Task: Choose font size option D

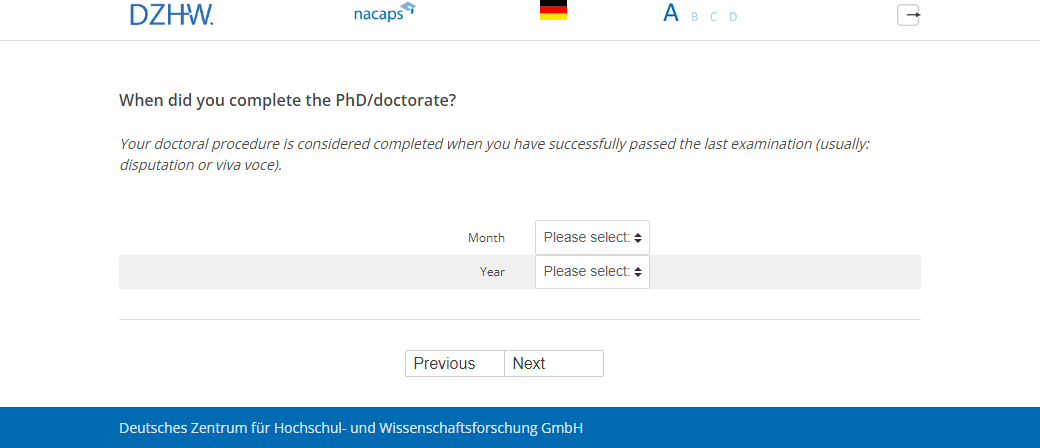Action: (733, 17)
